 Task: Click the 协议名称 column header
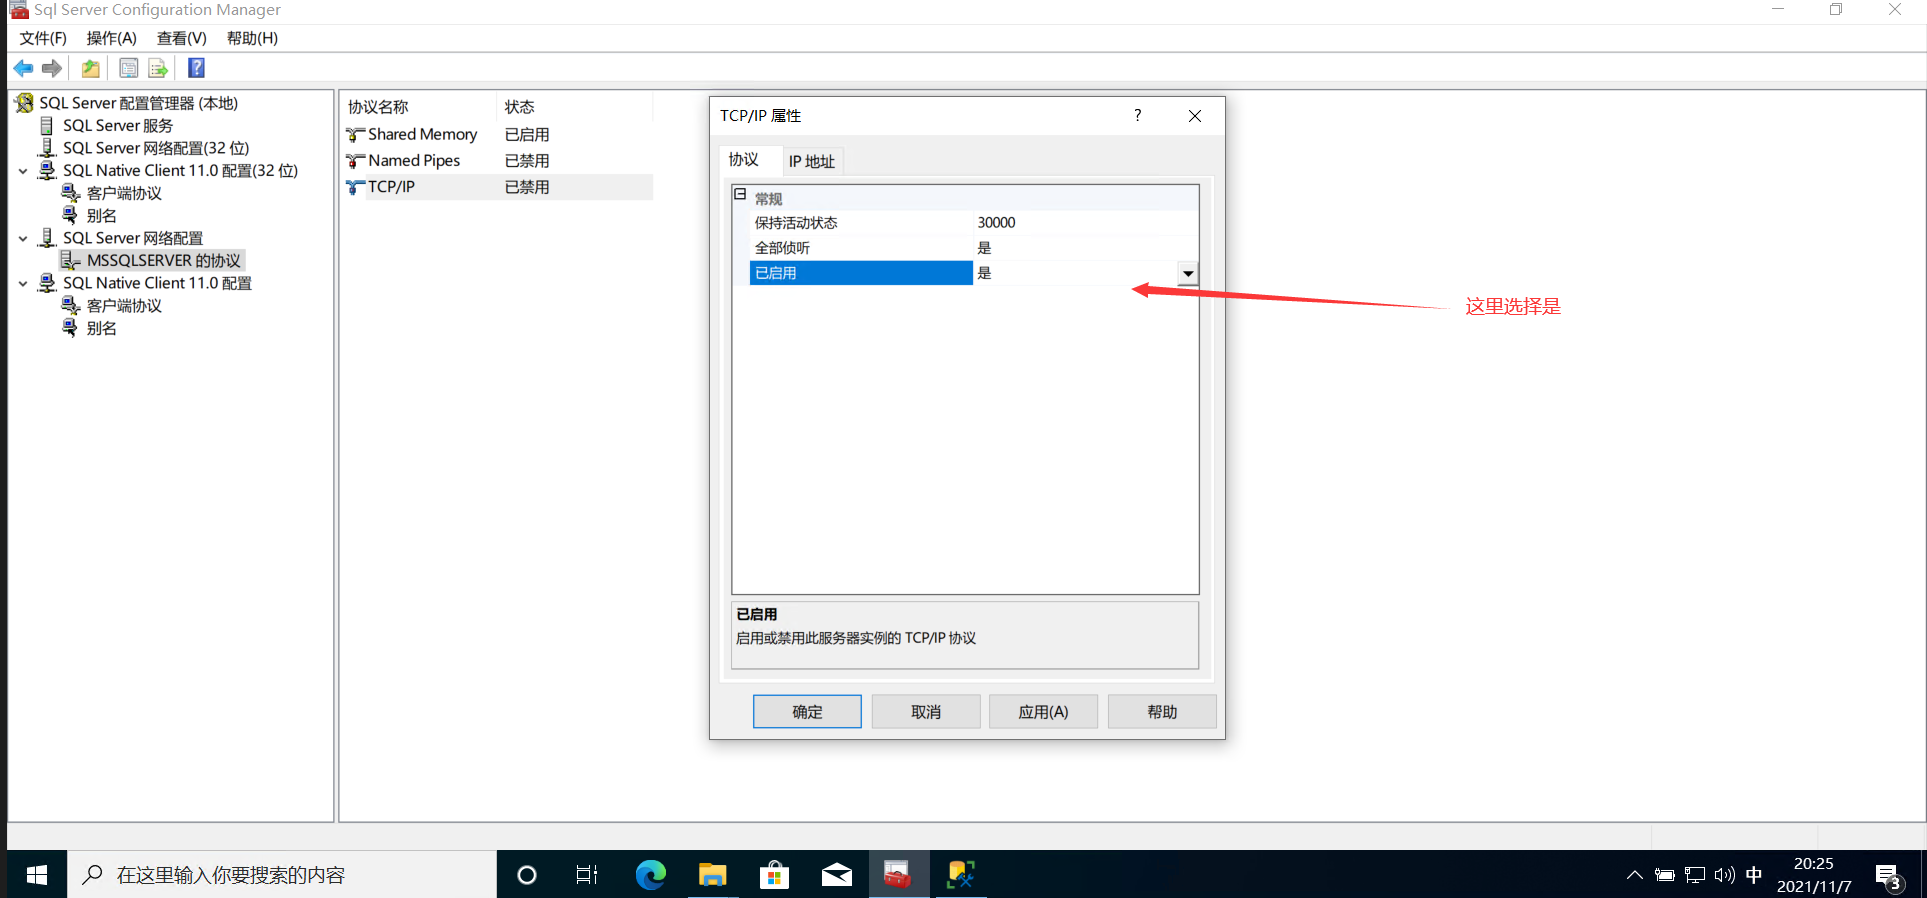[x=419, y=107]
